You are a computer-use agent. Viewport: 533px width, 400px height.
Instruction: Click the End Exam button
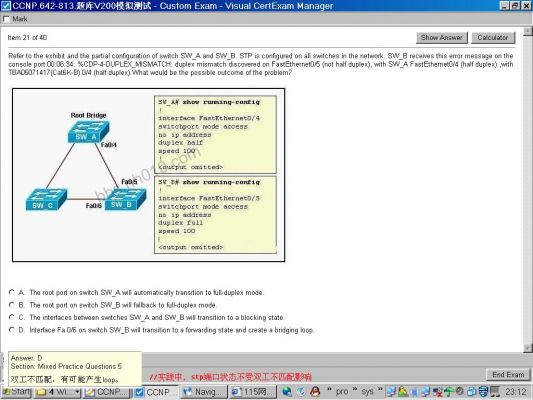pos(508,375)
